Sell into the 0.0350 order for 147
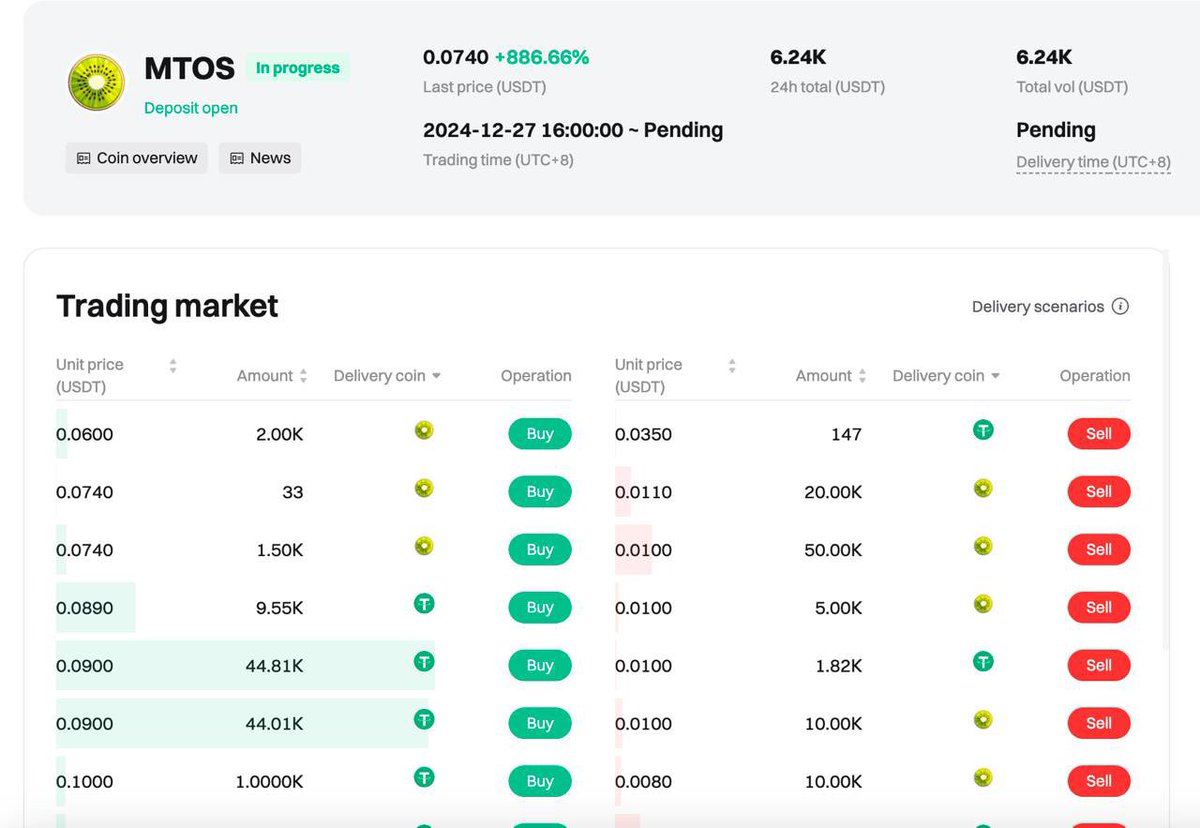Screen dimensions: 1200x828 tap(1099, 434)
